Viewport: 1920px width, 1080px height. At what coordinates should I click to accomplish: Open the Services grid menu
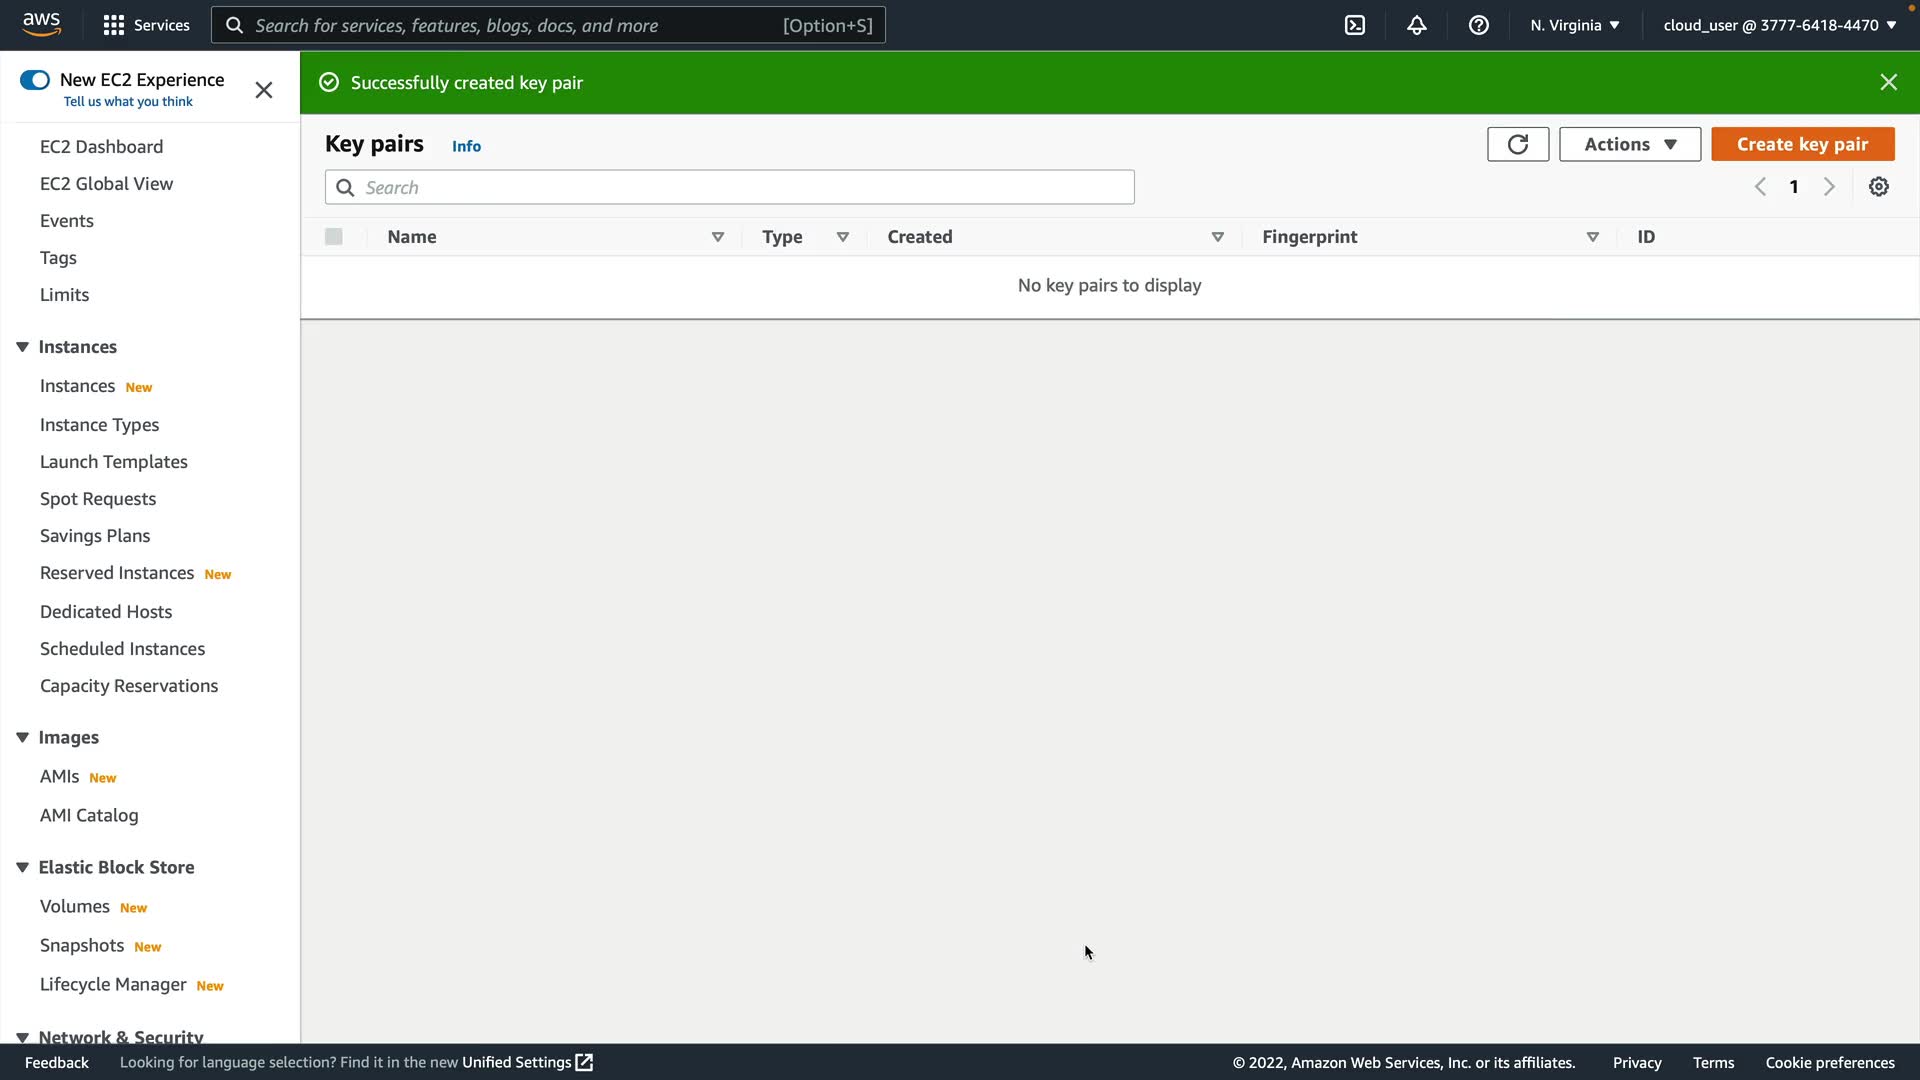click(x=146, y=25)
